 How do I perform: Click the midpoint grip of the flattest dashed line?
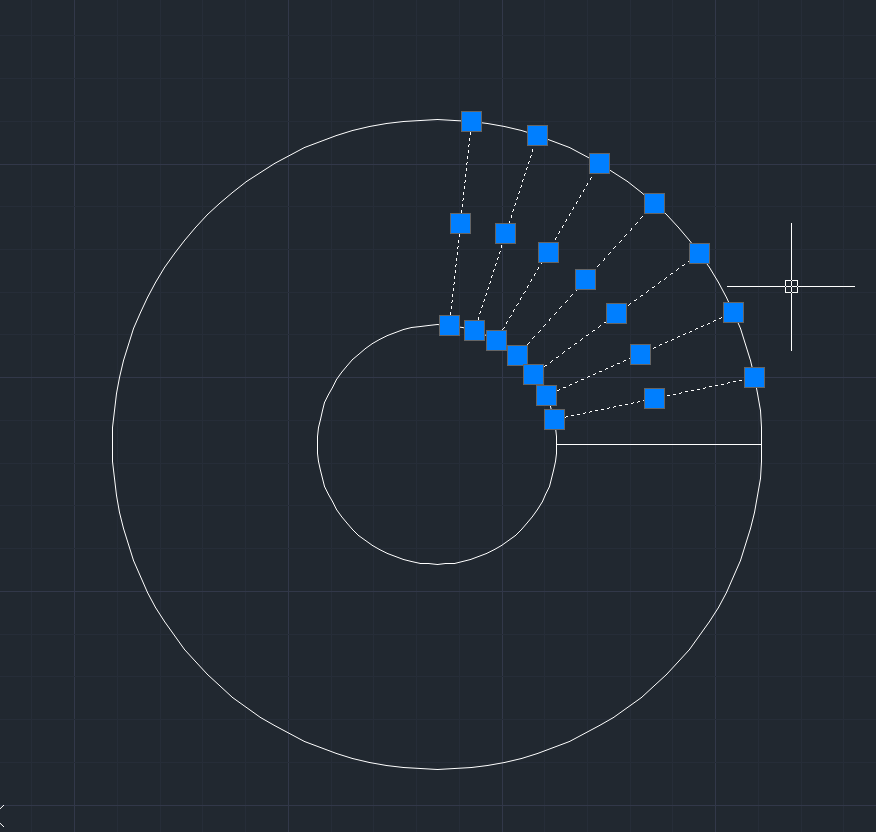[x=654, y=398]
